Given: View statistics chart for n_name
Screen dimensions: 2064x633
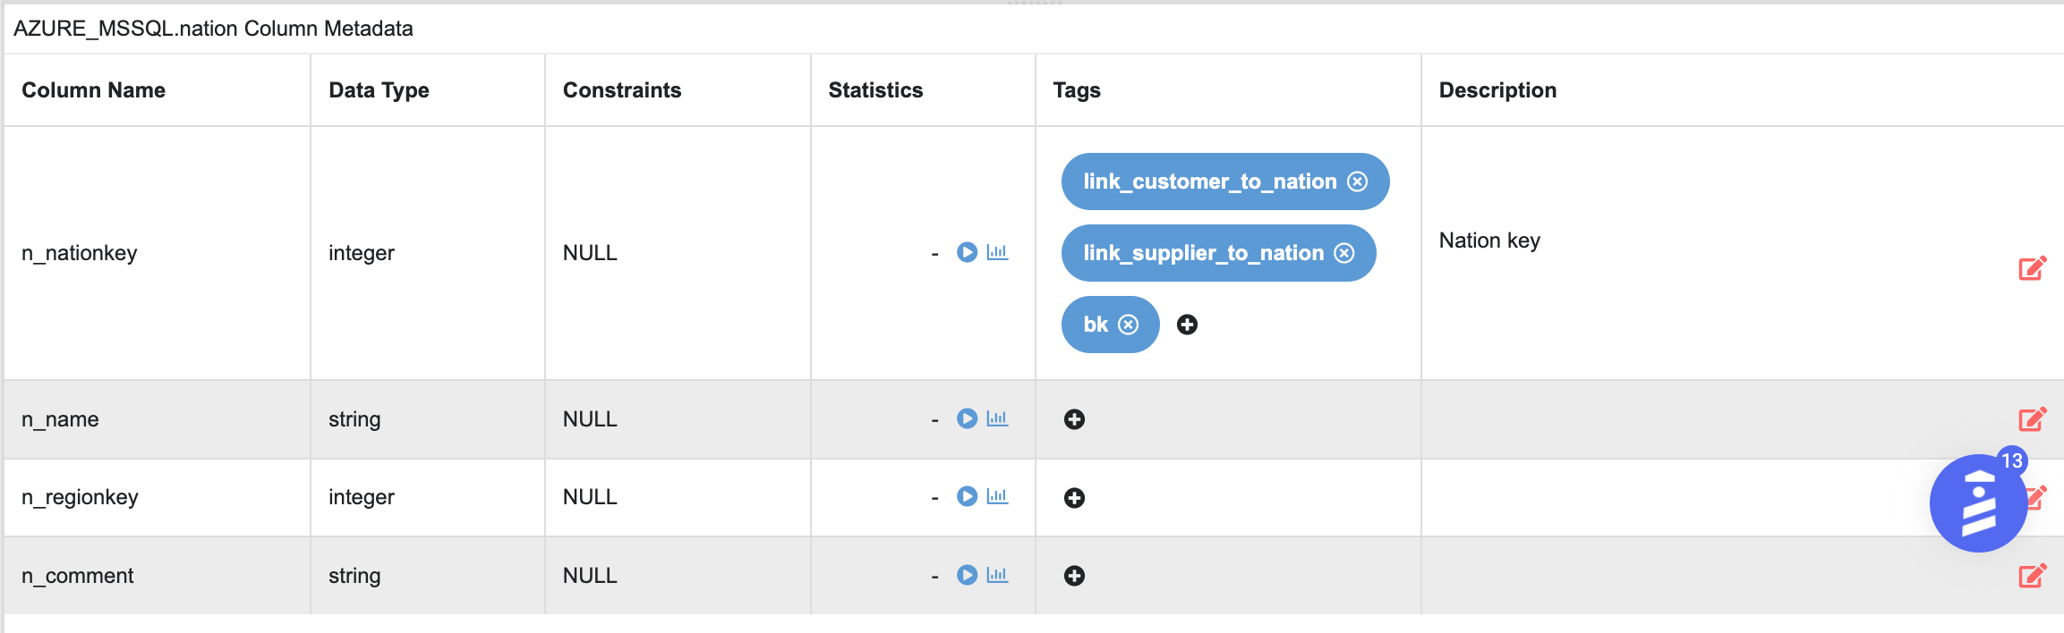Looking at the screenshot, I should pyautogui.click(x=997, y=418).
